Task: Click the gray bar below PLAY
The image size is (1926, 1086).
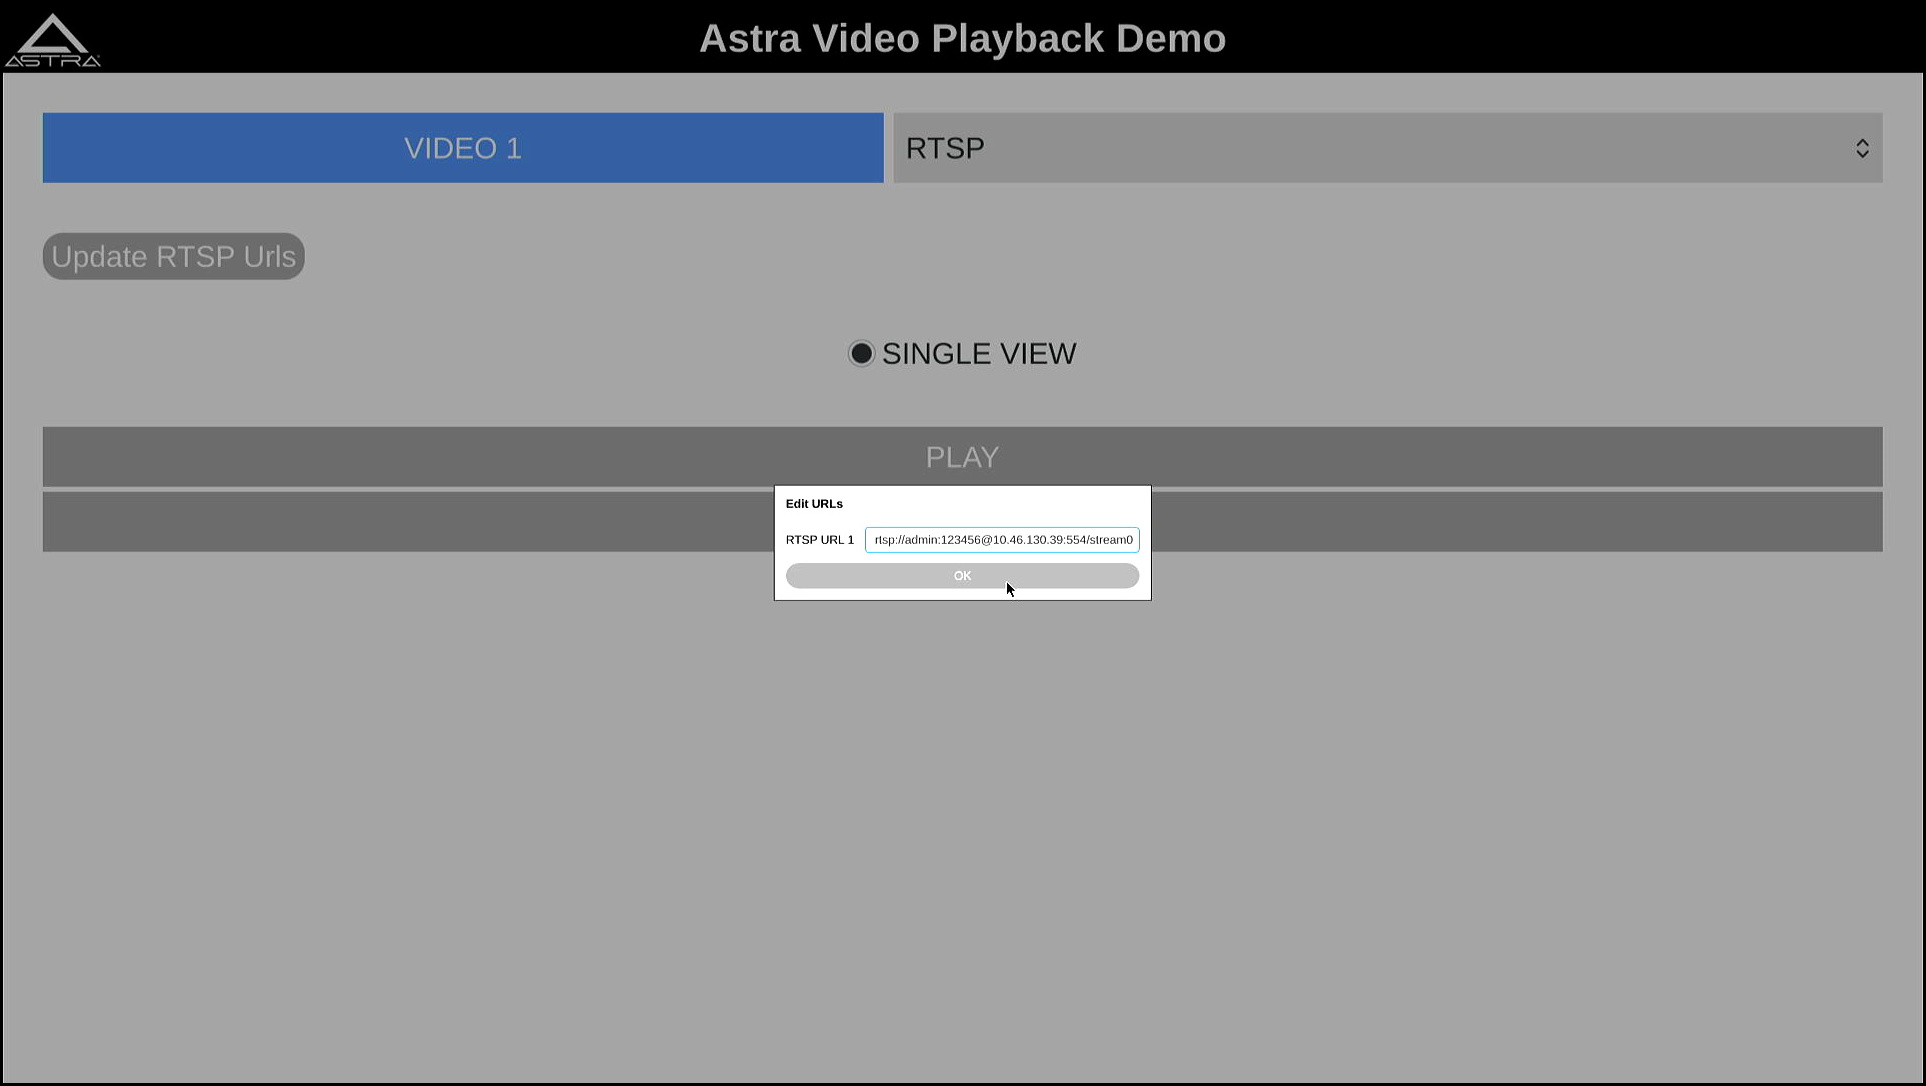Action: tap(400, 521)
